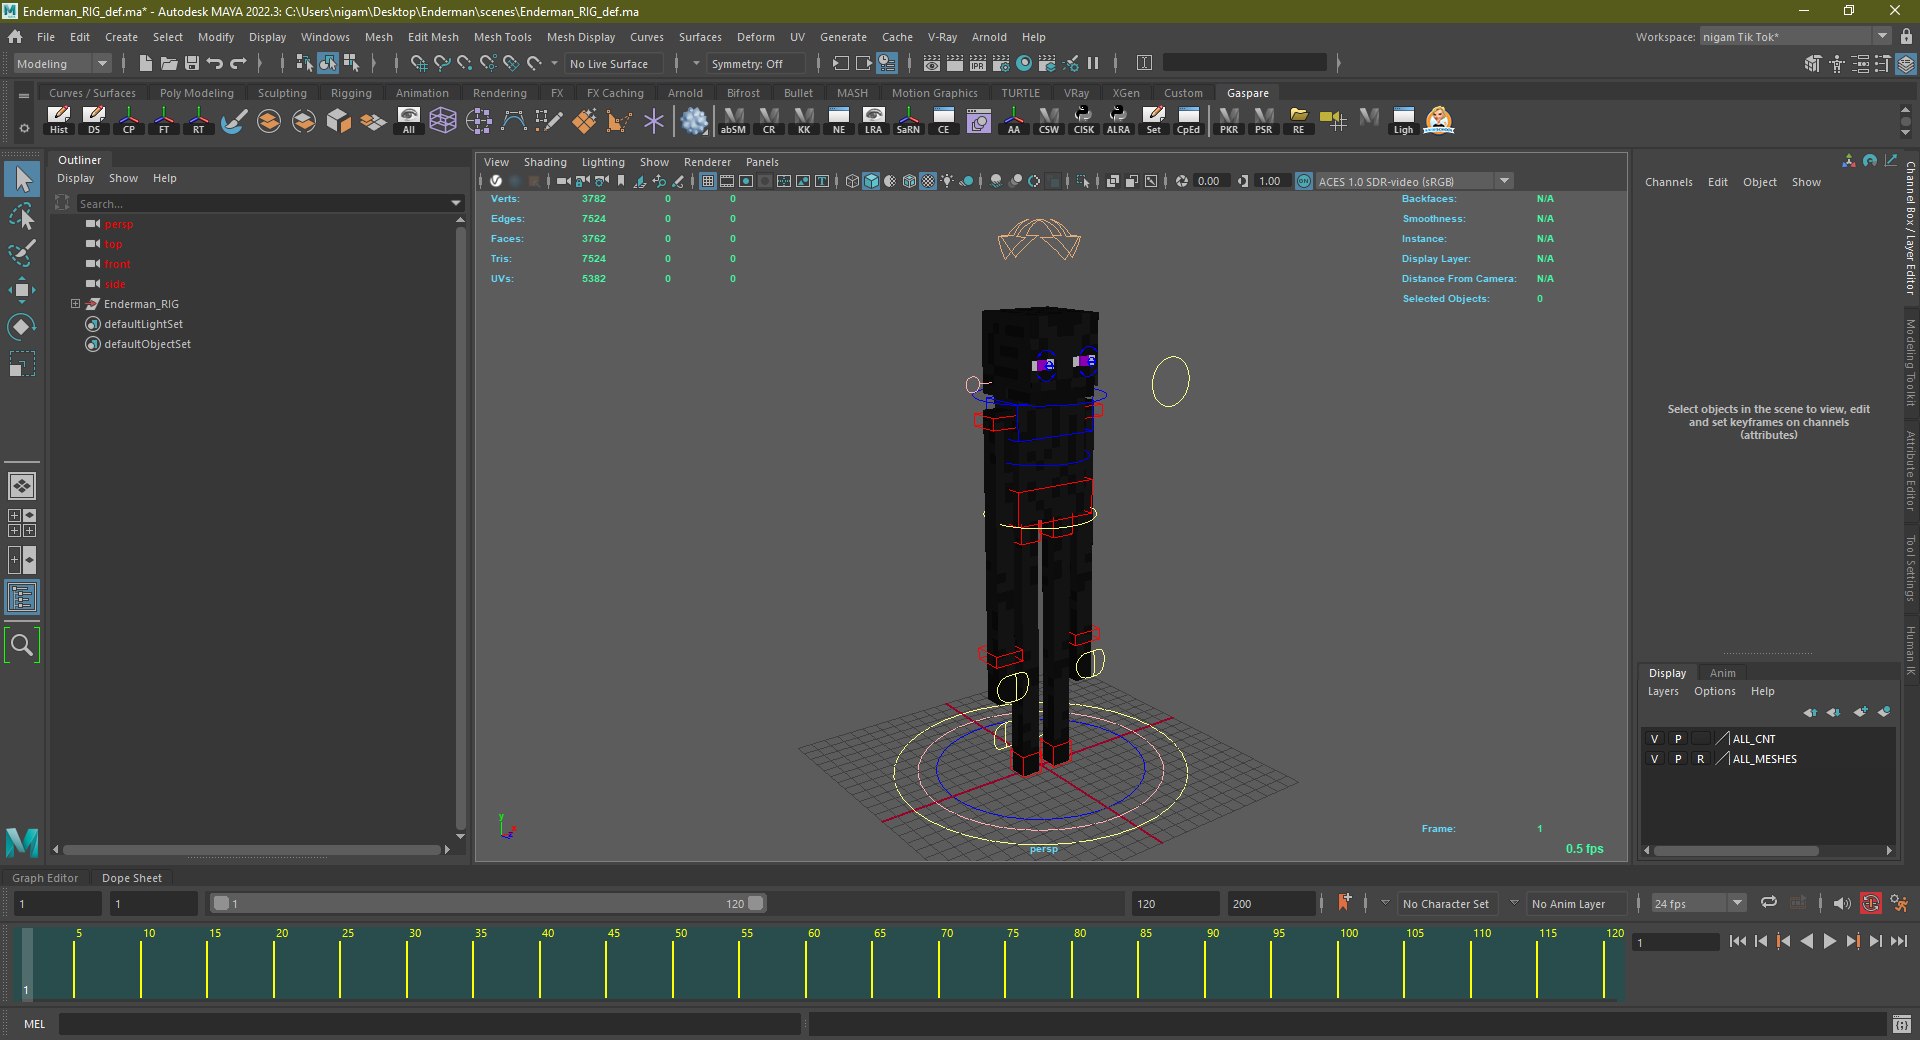Click the time slider at frame 60
The height and width of the screenshot is (1040, 1920).
[x=806, y=965]
